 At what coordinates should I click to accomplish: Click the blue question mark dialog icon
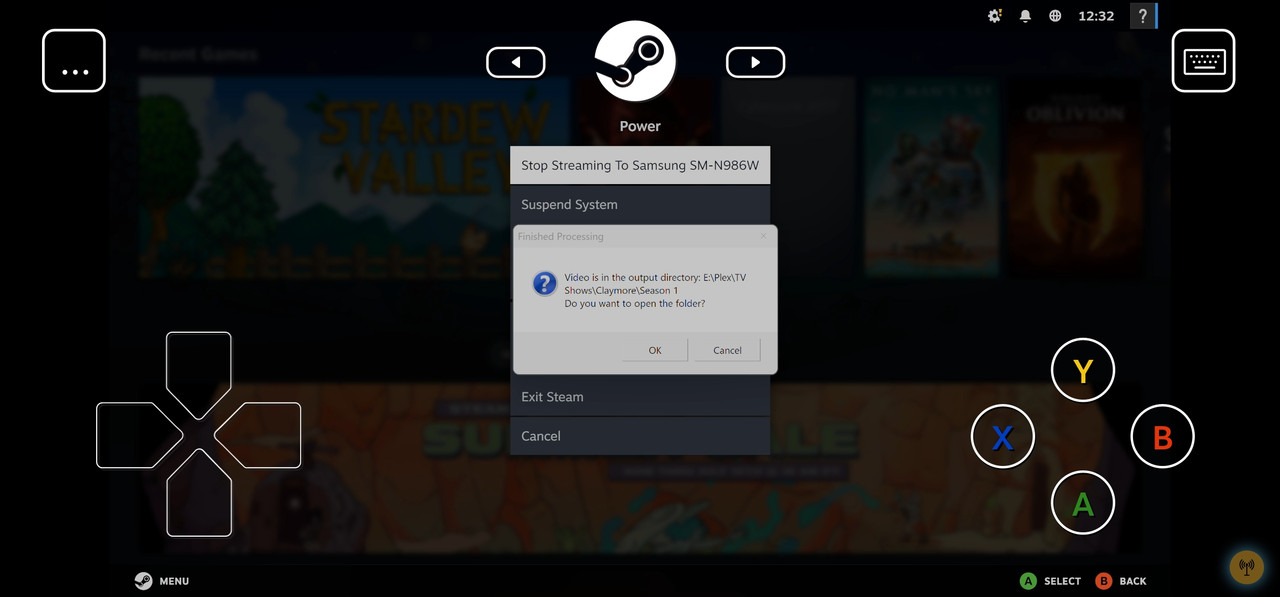click(544, 283)
